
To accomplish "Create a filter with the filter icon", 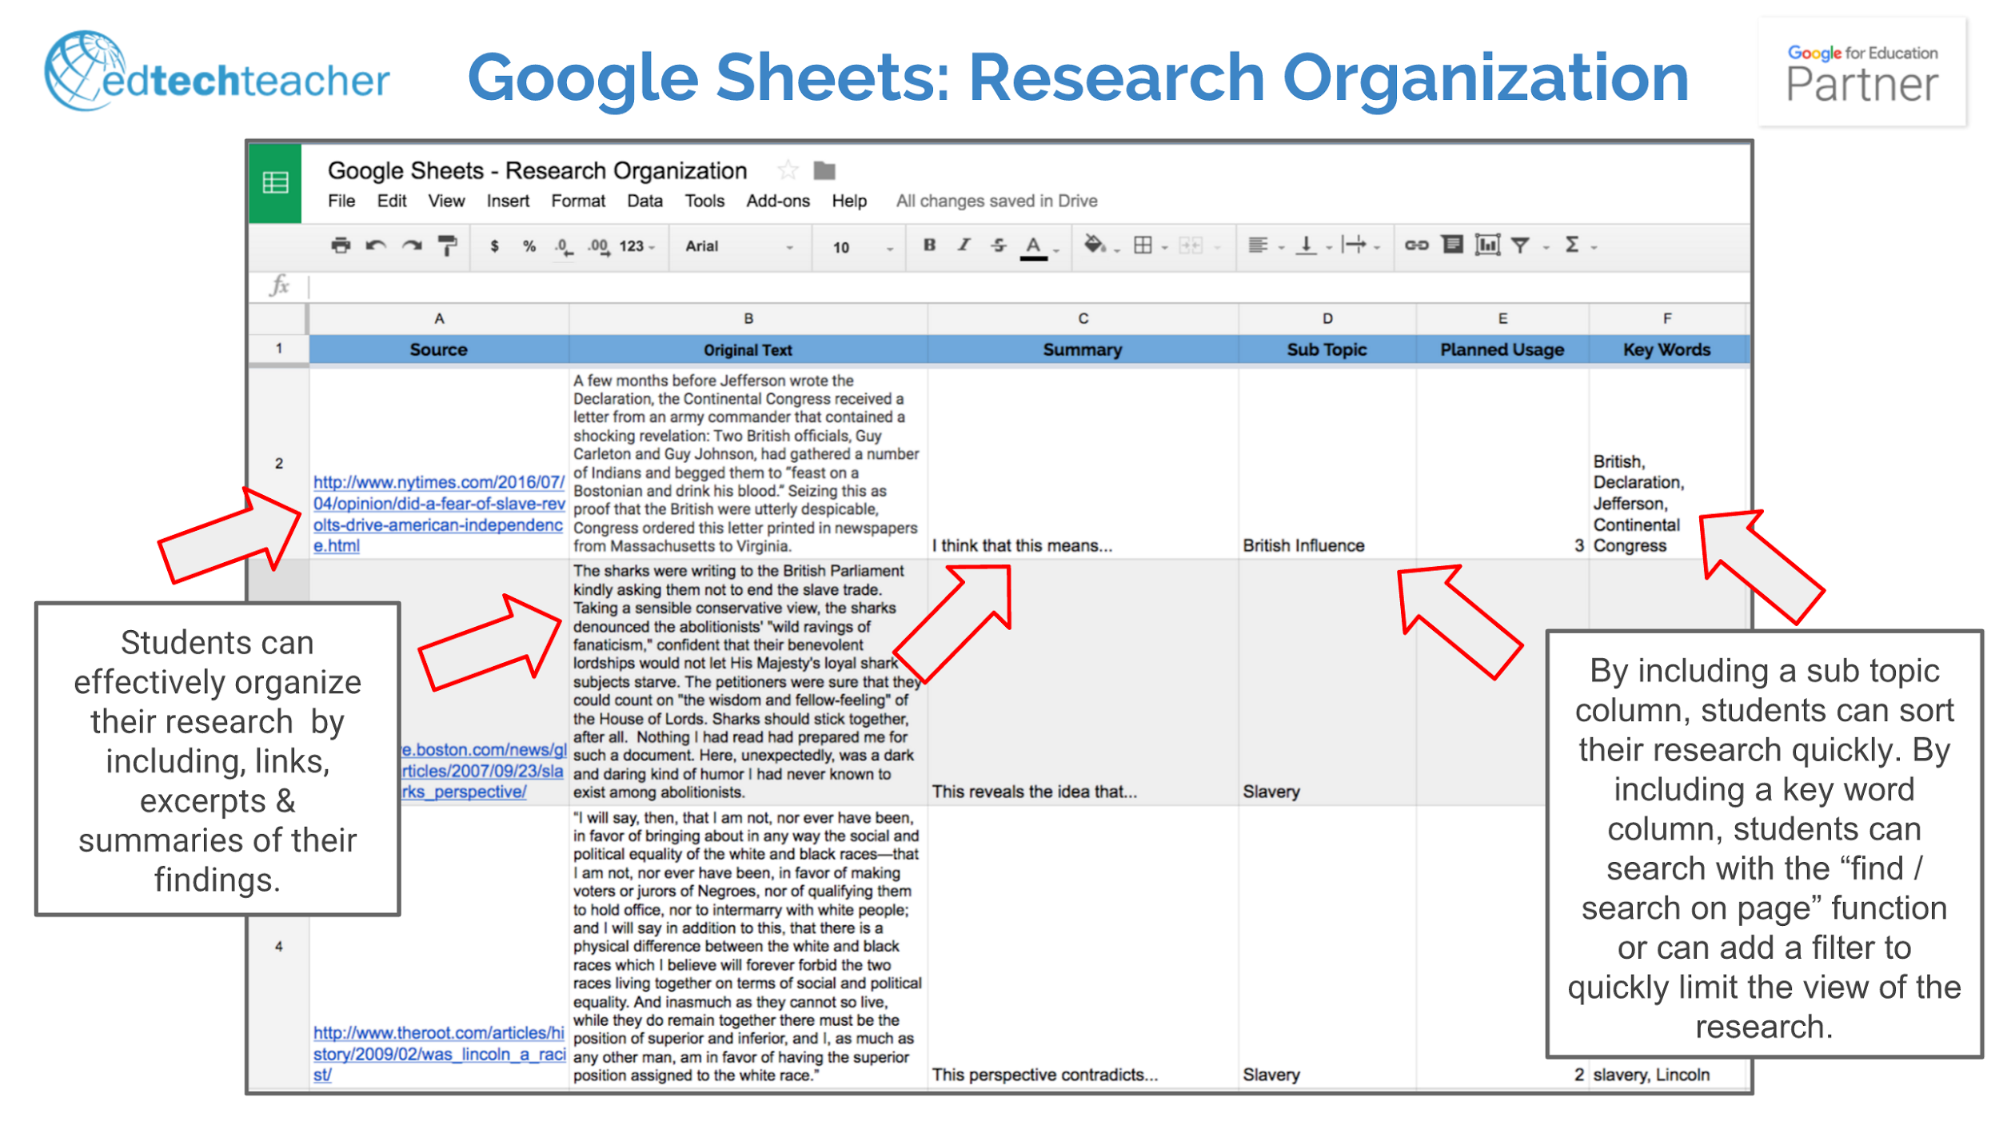I will click(x=1521, y=246).
